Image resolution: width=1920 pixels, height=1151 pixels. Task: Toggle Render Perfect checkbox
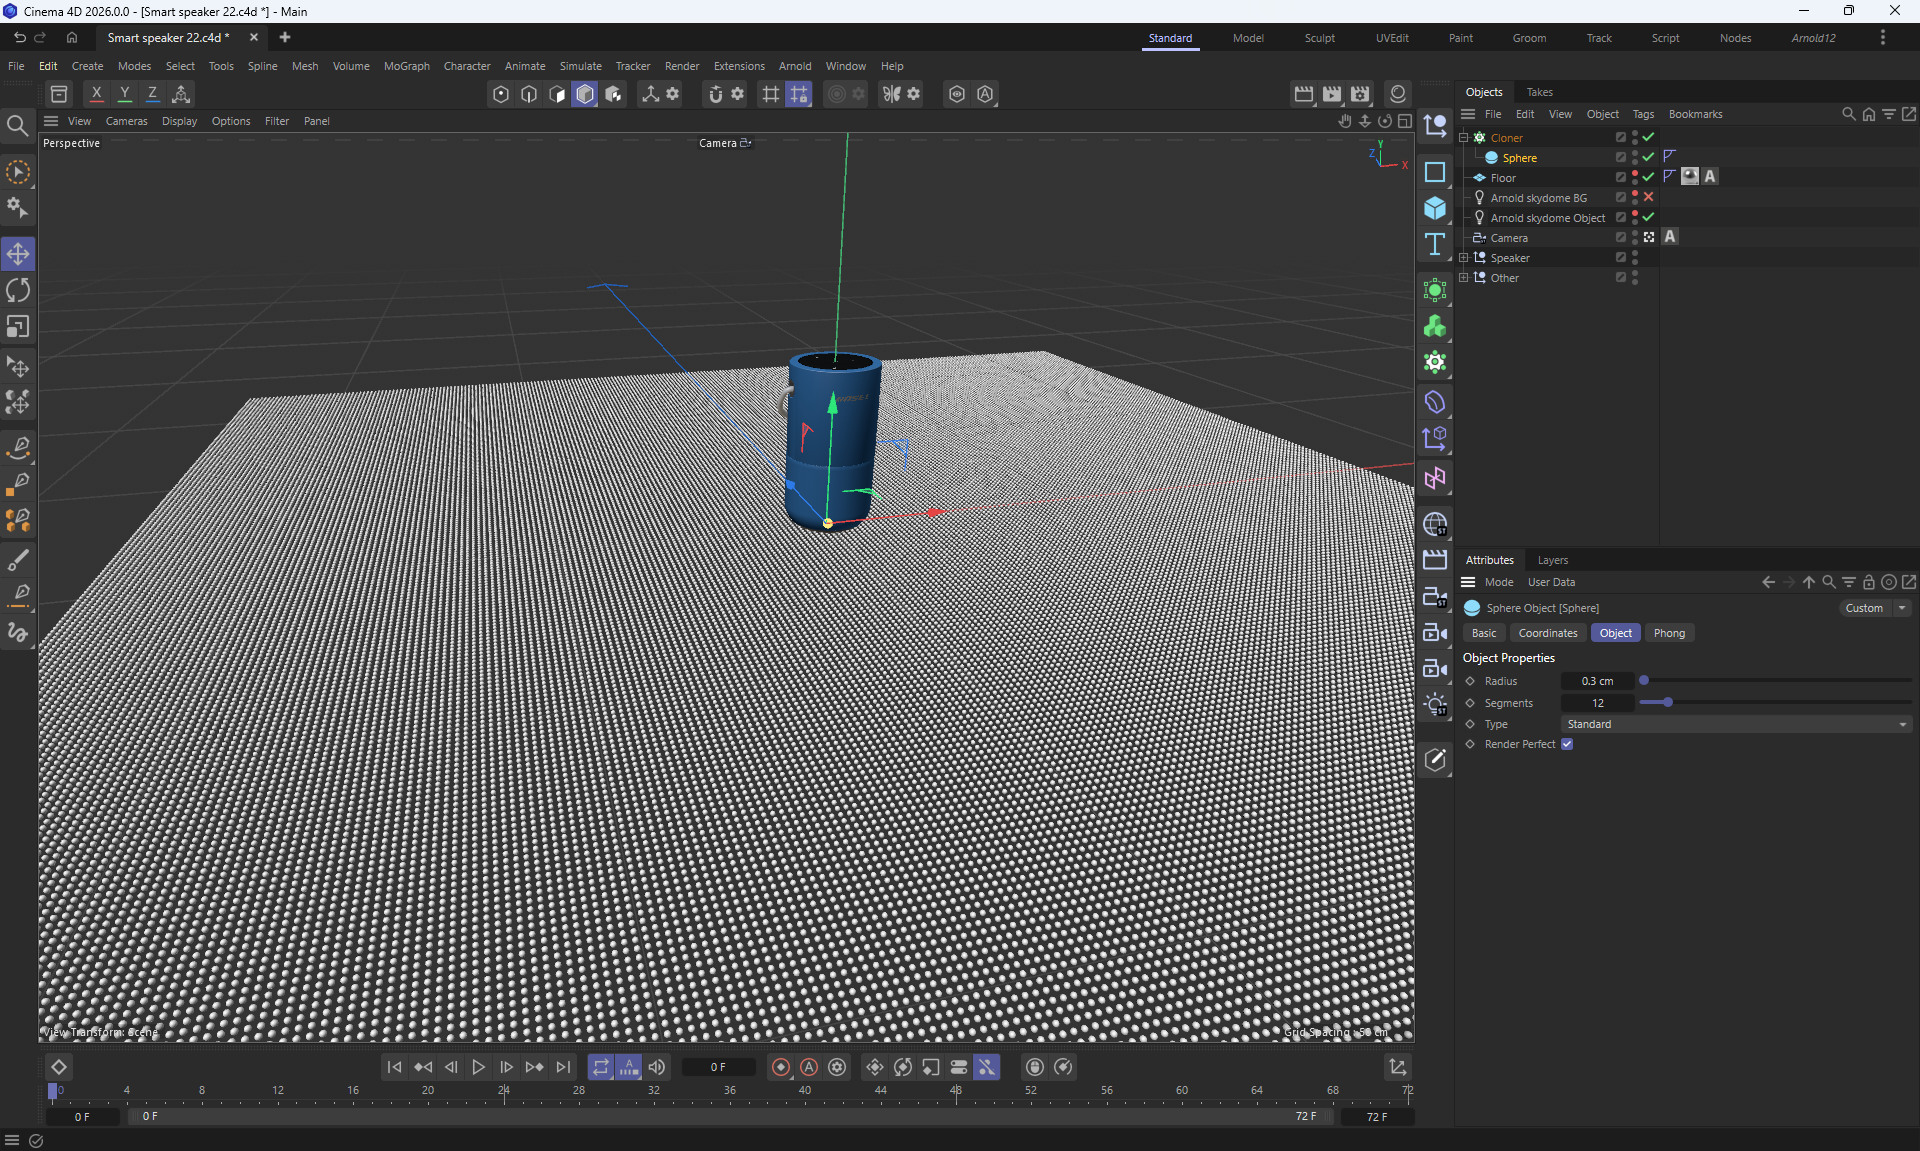coord(1567,745)
